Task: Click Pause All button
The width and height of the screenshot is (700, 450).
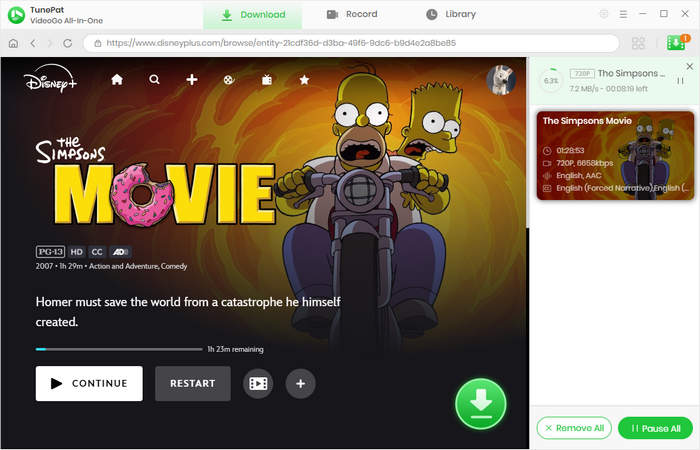Action: pyautogui.click(x=655, y=428)
